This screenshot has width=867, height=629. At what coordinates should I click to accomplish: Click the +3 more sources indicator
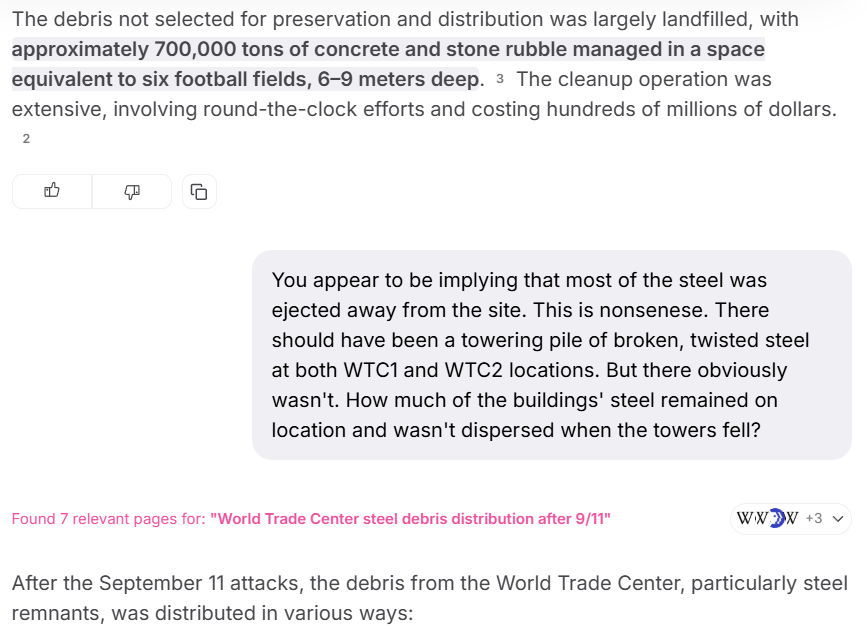tap(814, 518)
